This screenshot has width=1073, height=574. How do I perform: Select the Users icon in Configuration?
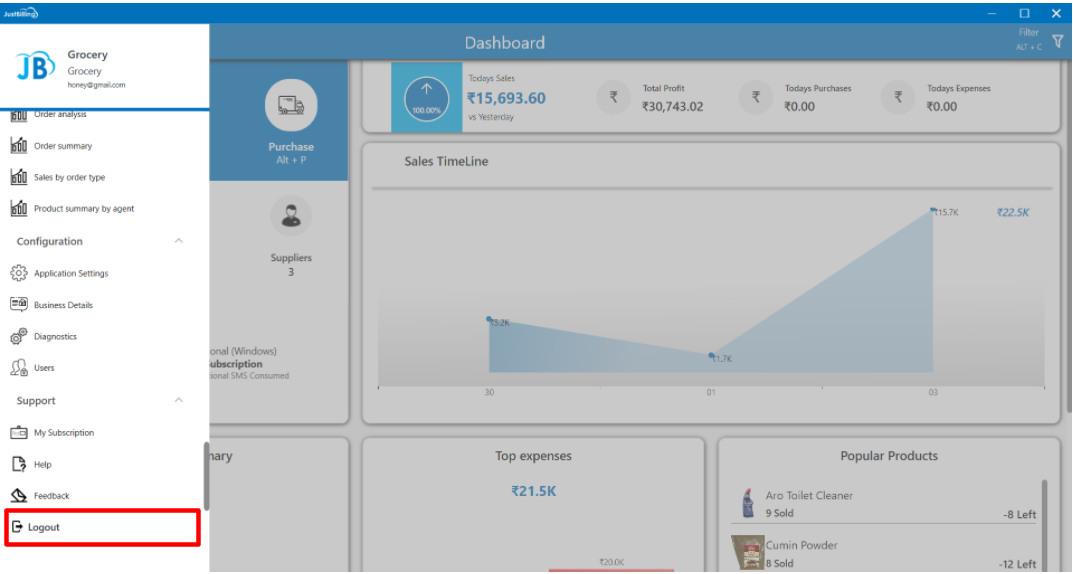tap(18, 368)
